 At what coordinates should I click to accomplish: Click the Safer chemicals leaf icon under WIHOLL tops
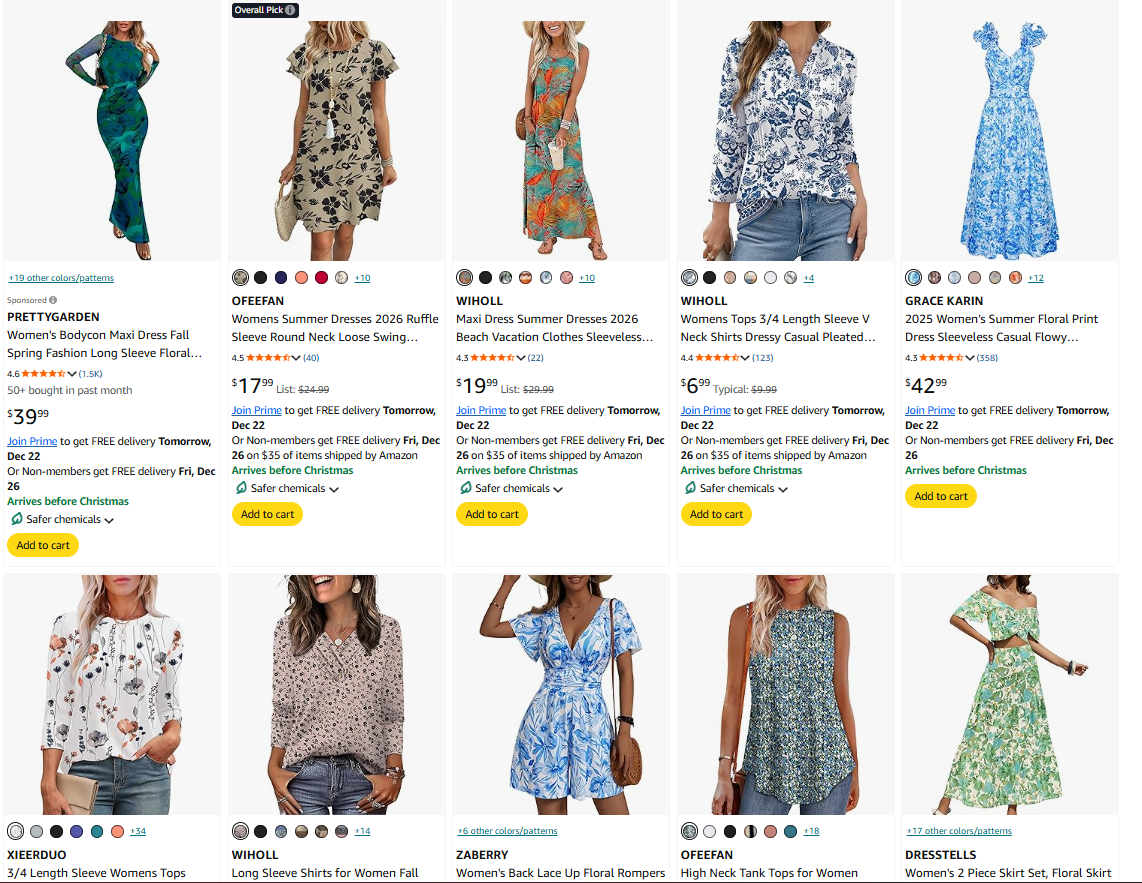click(688, 489)
